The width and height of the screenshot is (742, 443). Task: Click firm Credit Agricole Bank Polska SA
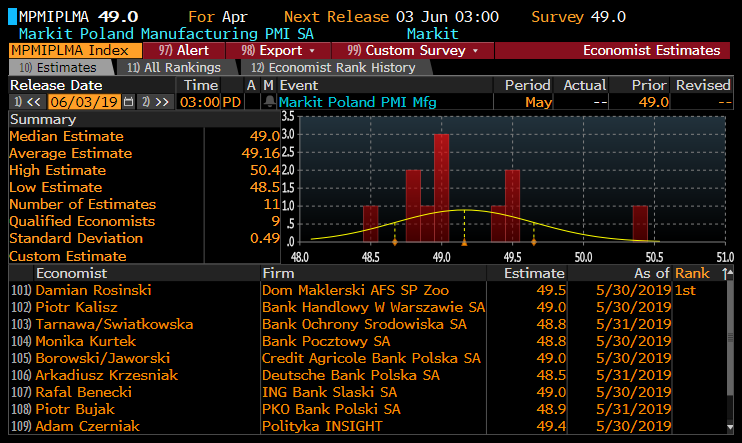pyautogui.click(x=371, y=358)
